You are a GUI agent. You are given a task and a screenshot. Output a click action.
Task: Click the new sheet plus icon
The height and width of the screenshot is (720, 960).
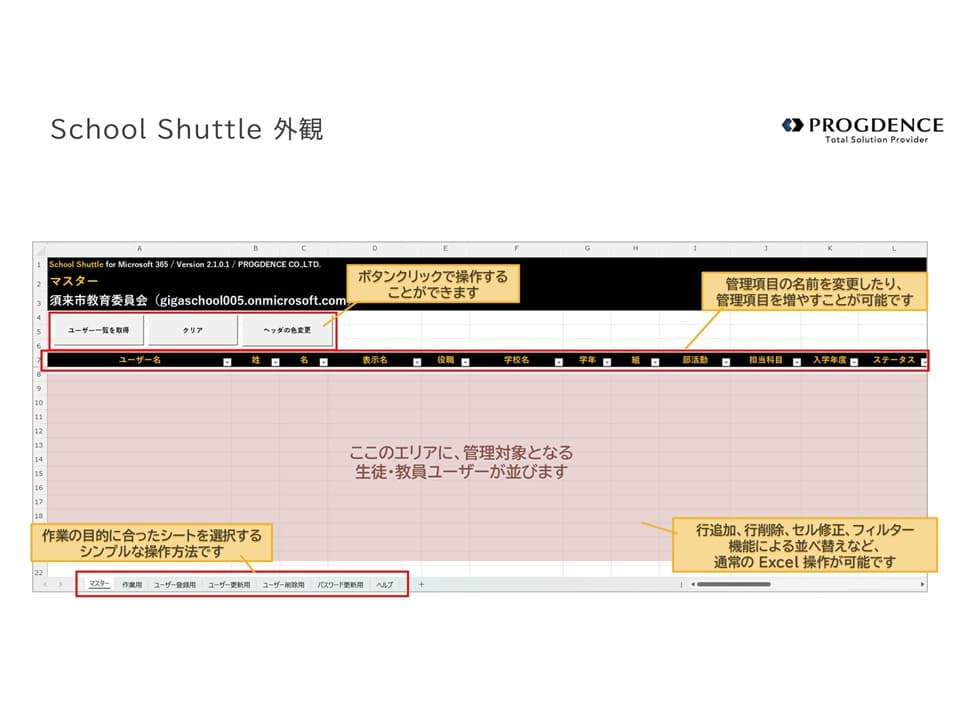pos(420,583)
